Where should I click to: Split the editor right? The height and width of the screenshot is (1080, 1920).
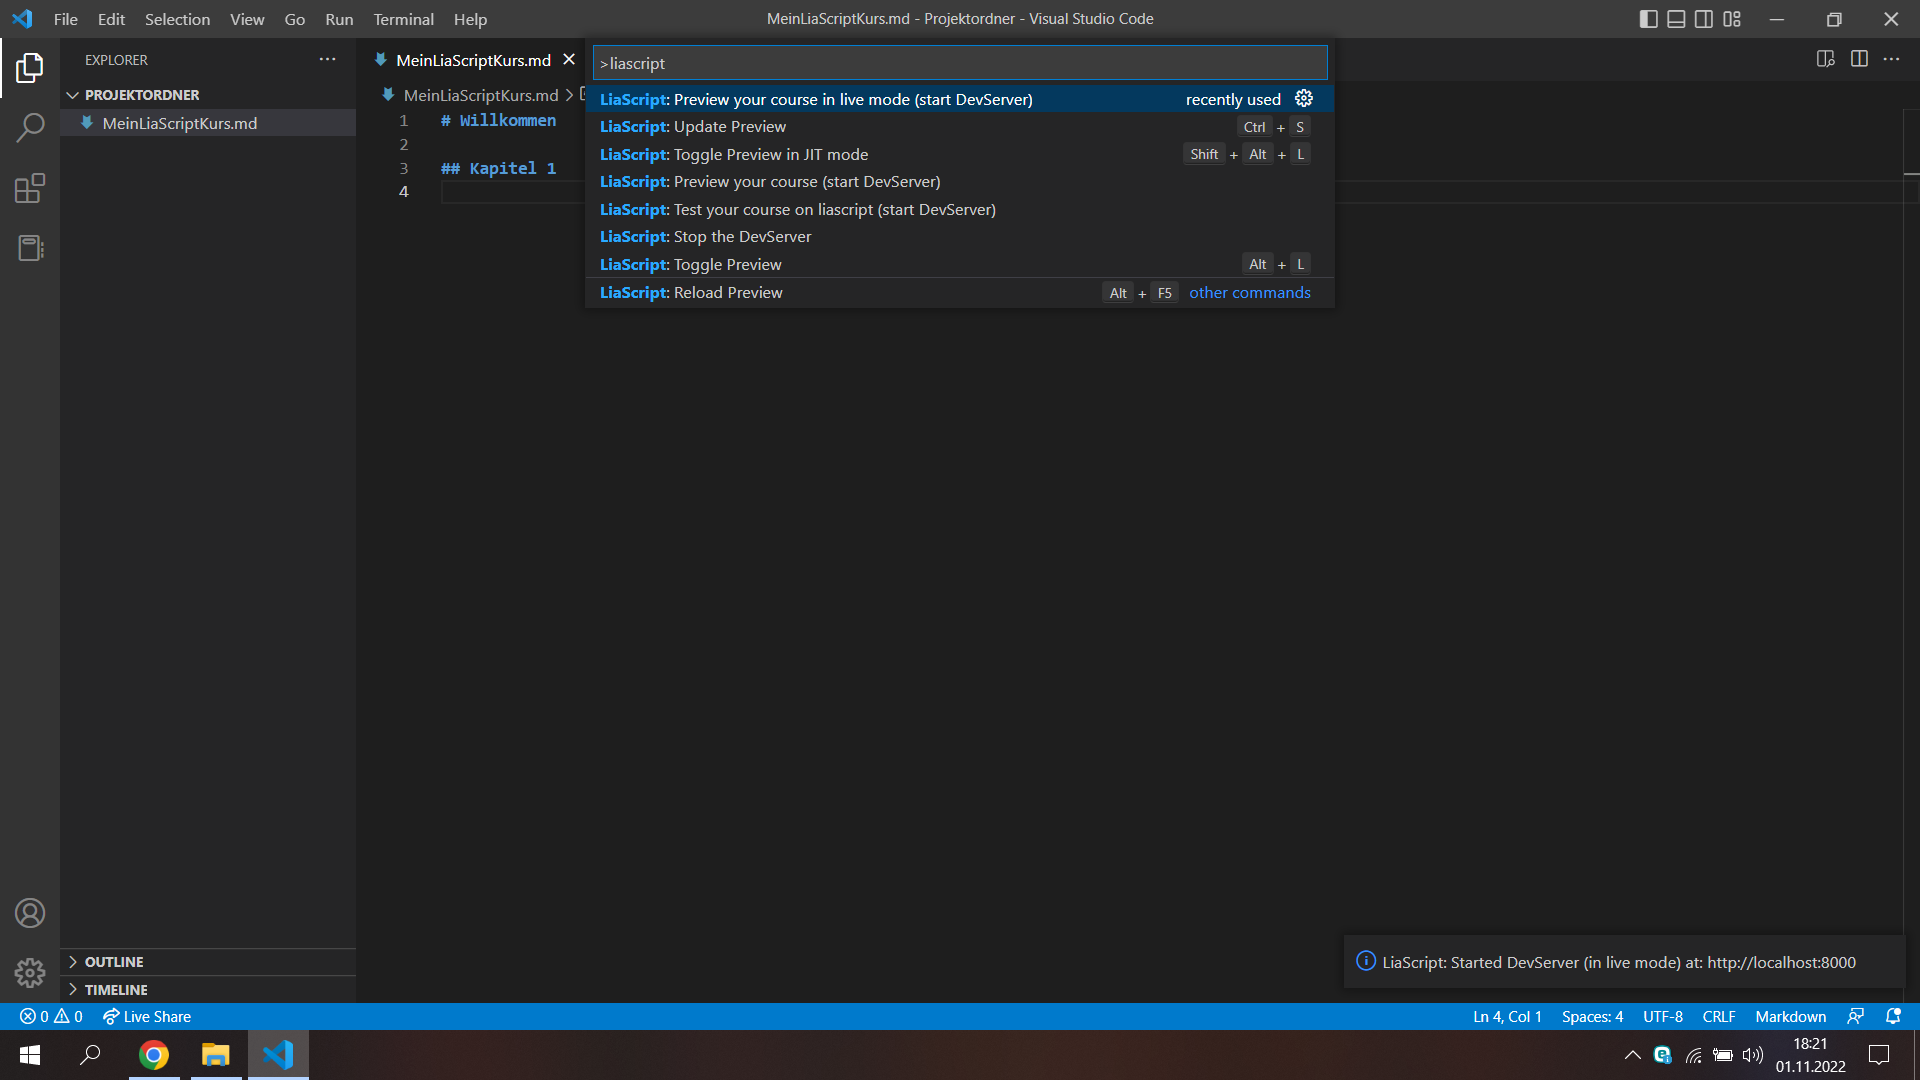point(1859,59)
